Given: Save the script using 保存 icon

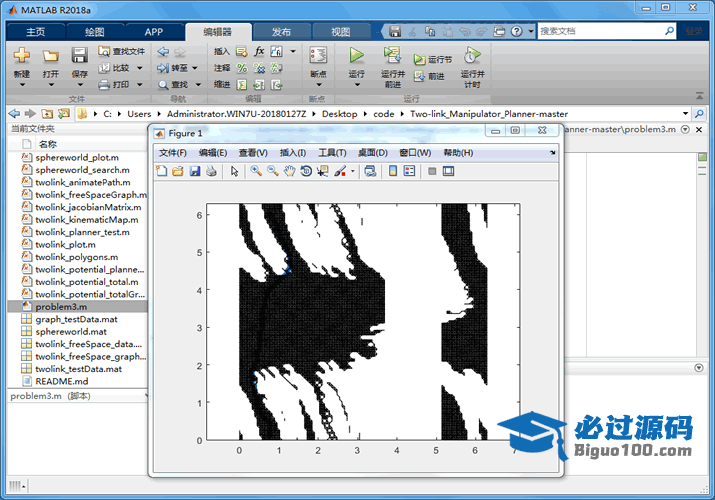Looking at the screenshot, I should pos(79,56).
